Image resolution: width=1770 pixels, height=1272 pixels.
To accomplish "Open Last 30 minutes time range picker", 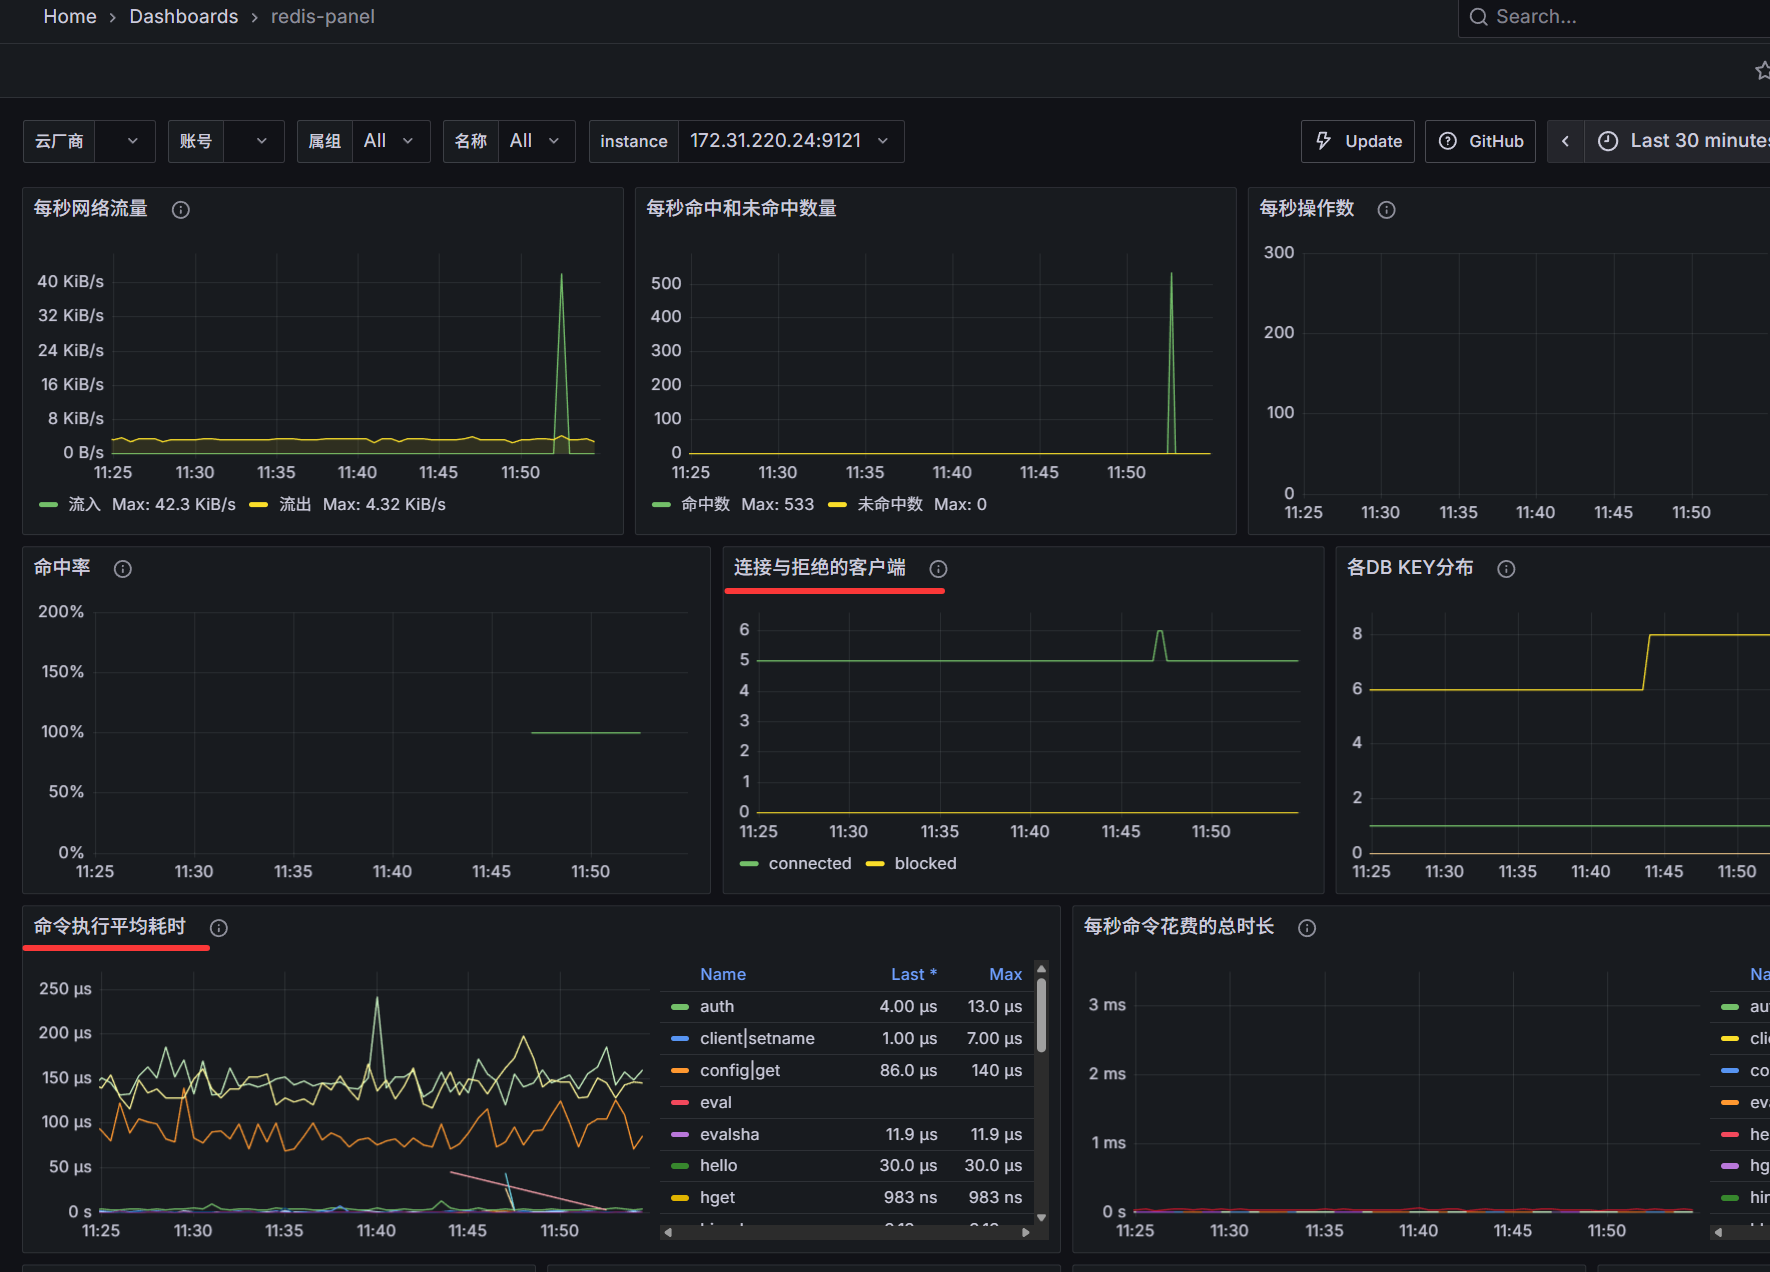I will (x=1678, y=141).
